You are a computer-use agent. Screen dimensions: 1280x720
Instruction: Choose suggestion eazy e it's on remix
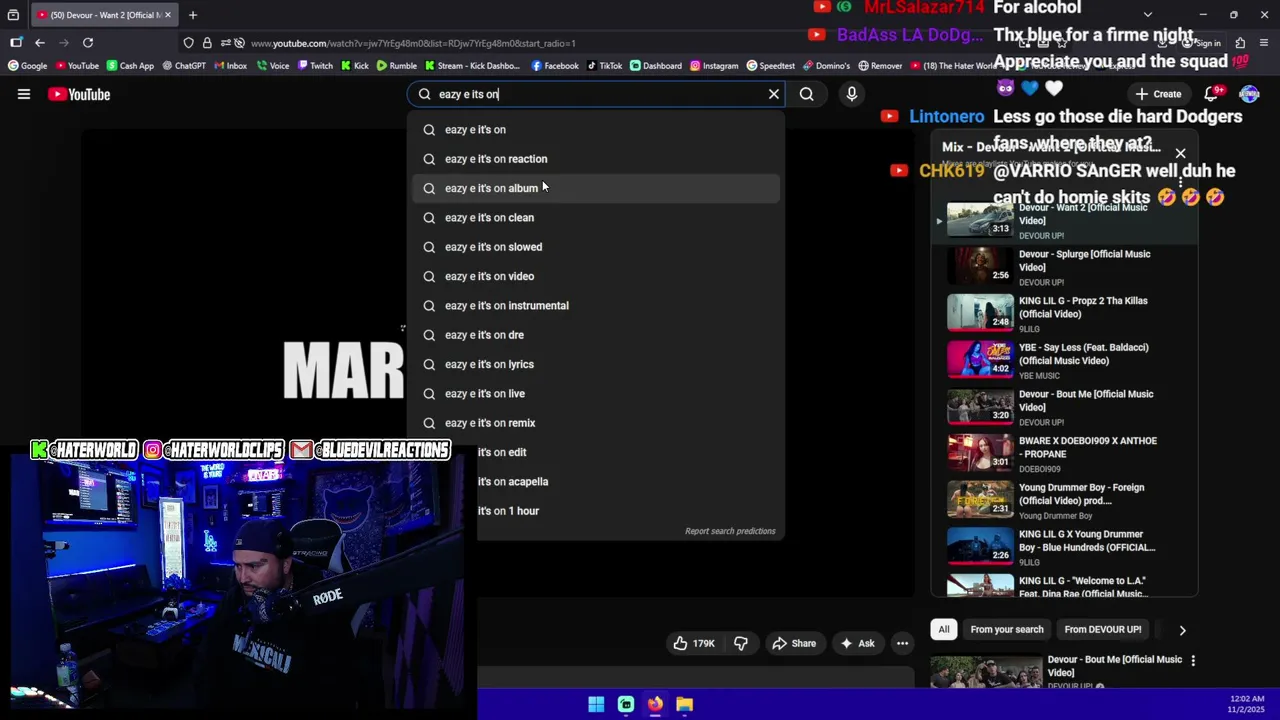point(596,423)
